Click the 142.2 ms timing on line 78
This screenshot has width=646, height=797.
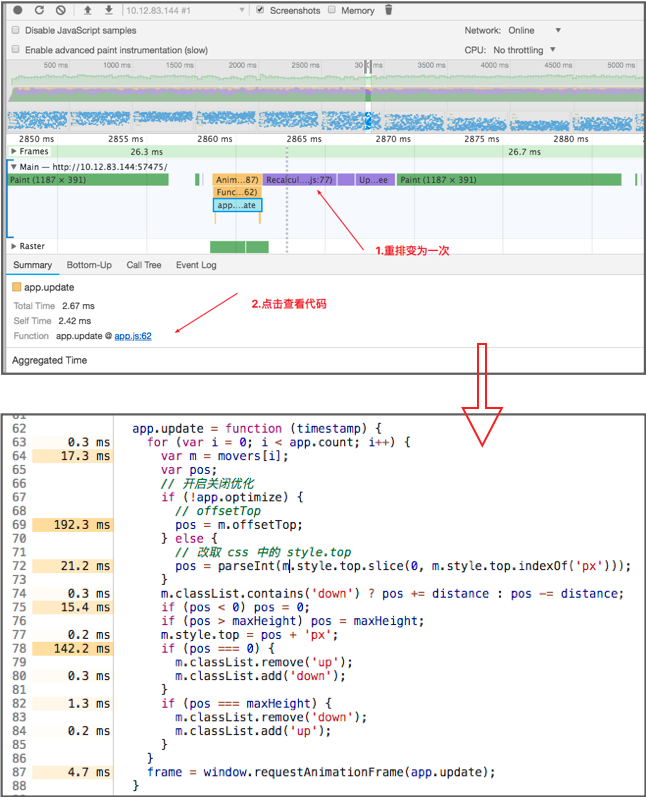coord(82,649)
